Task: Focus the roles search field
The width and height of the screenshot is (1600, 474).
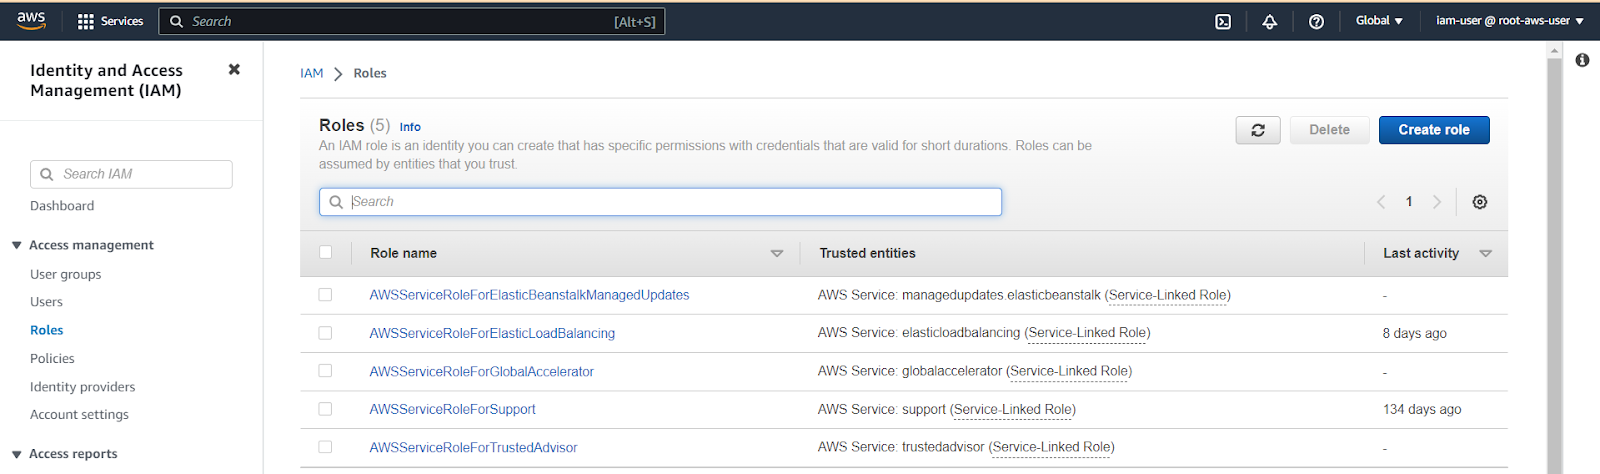Action: (x=660, y=202)
